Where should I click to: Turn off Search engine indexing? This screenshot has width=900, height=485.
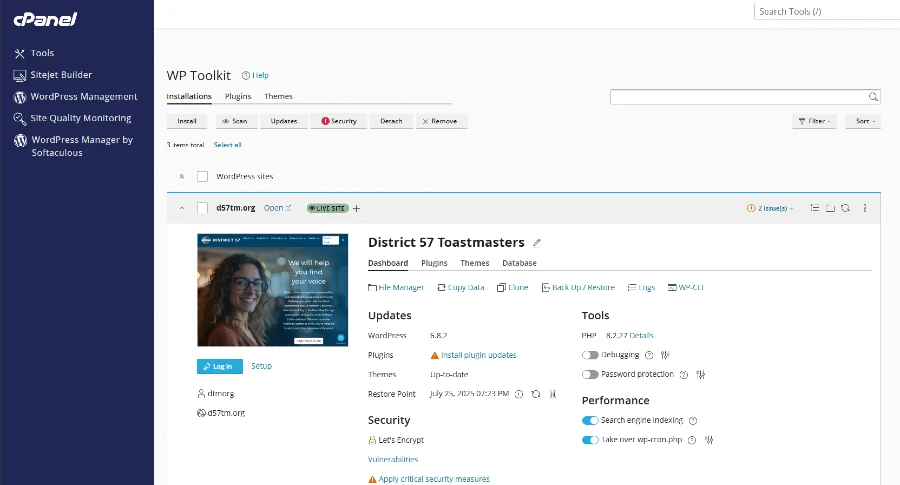coord(590,421)
